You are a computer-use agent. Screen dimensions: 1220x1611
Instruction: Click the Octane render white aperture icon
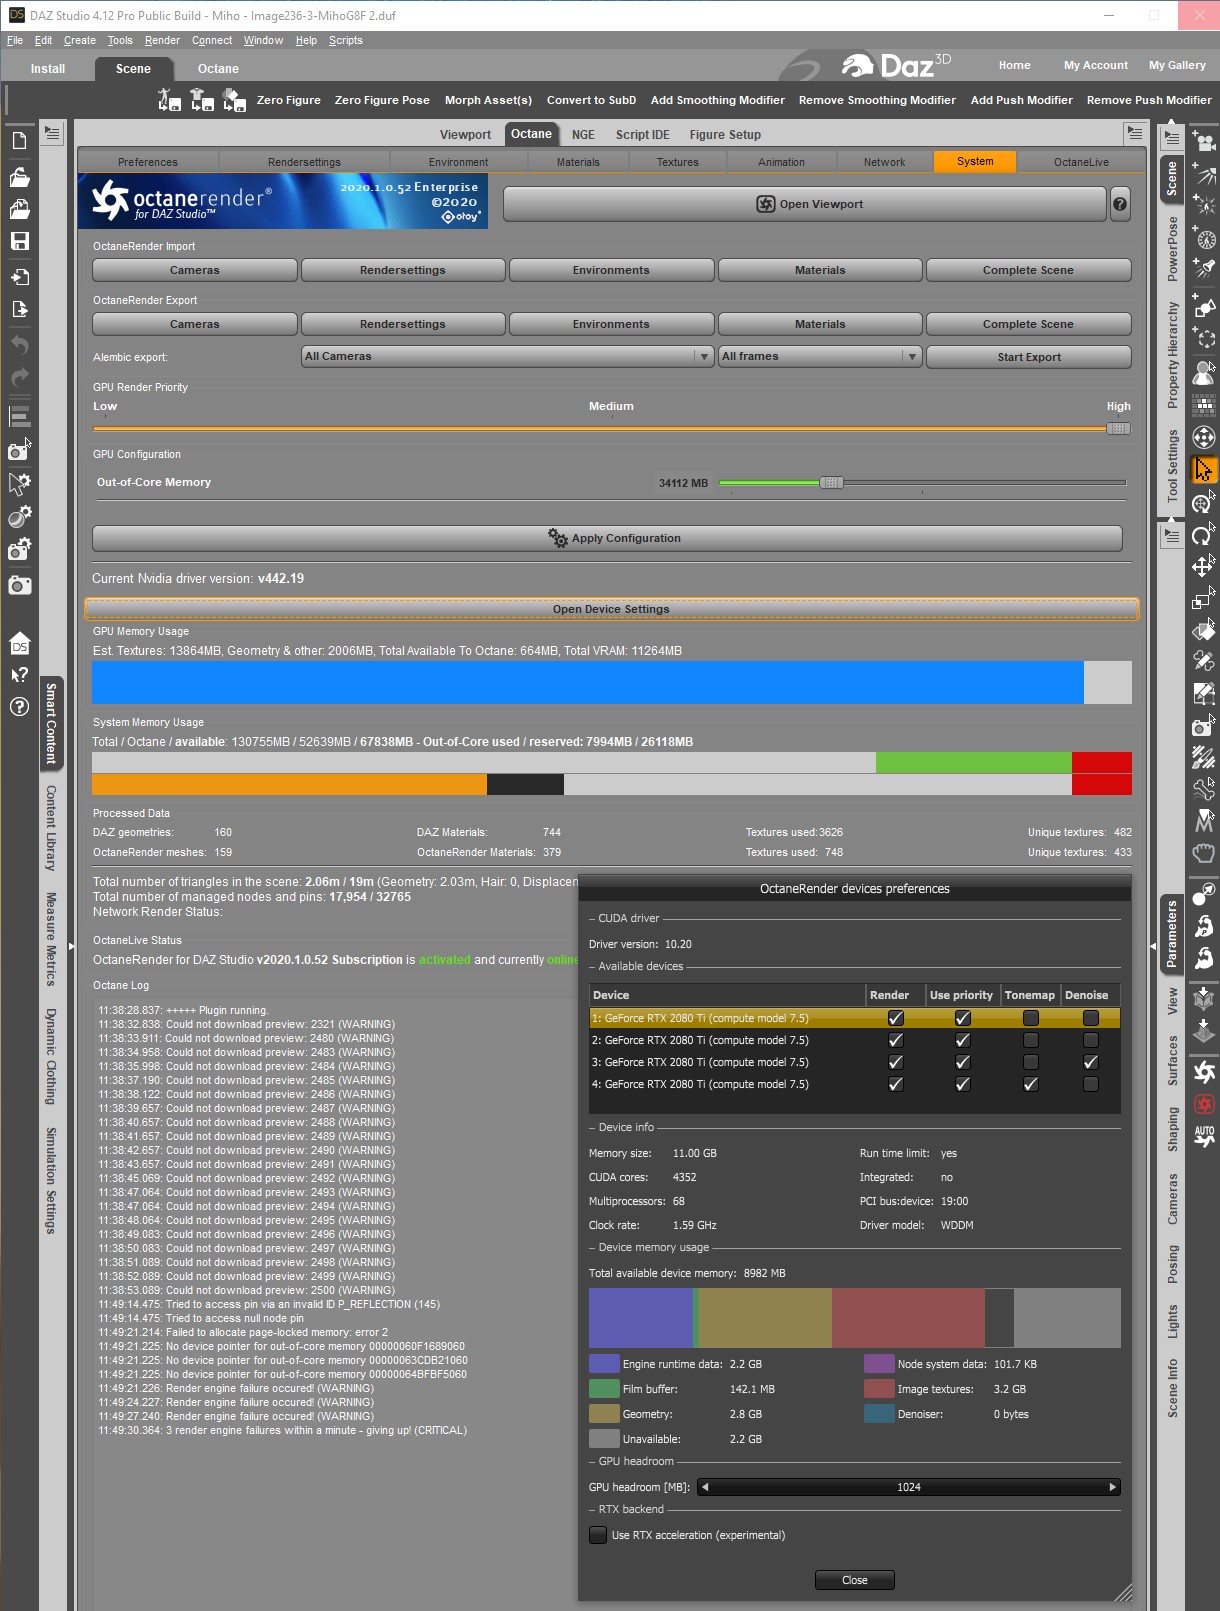(1204, 1072)
